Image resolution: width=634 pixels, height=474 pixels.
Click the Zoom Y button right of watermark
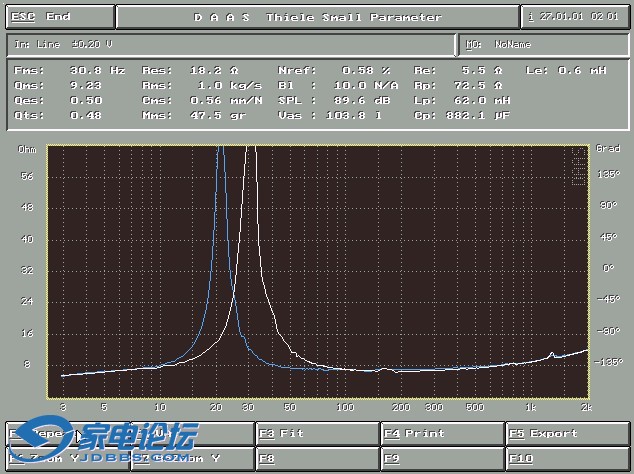192,459
